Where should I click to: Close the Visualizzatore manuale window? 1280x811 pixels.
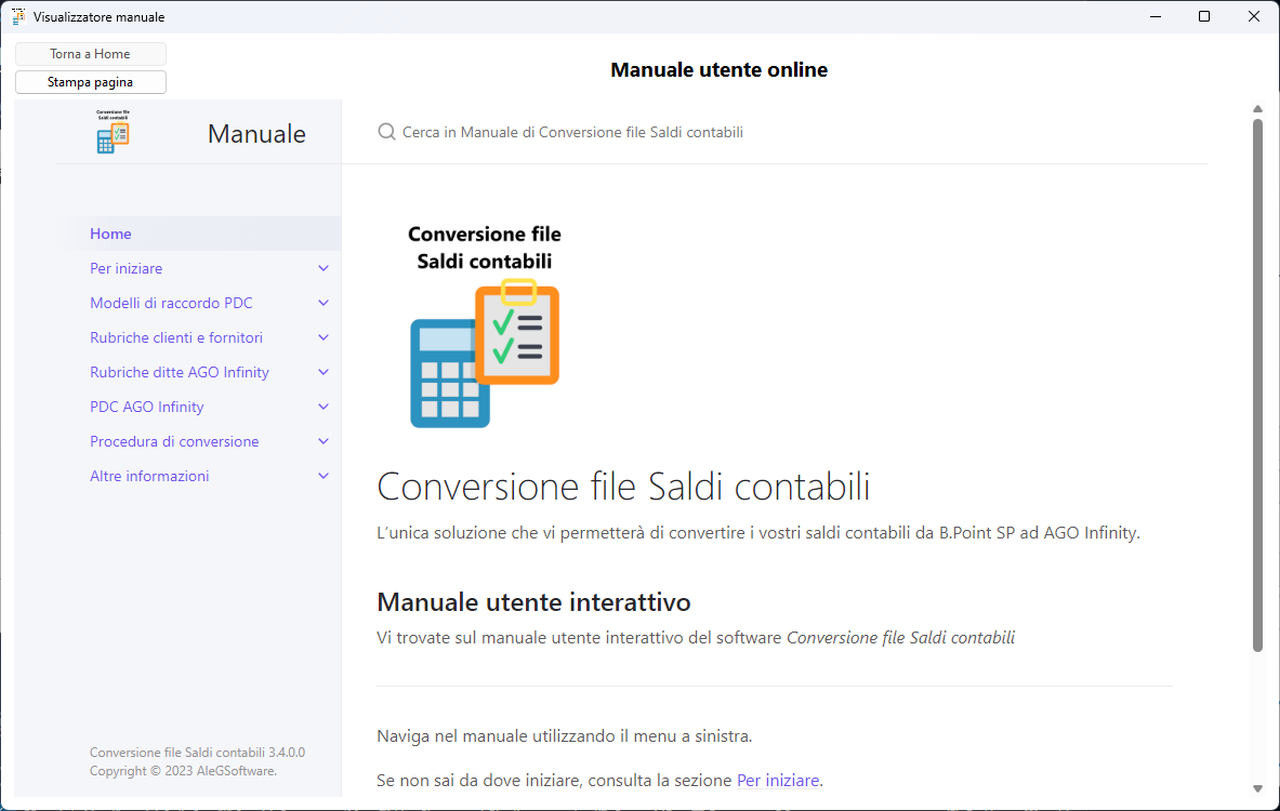click(x=1254, y=17)
